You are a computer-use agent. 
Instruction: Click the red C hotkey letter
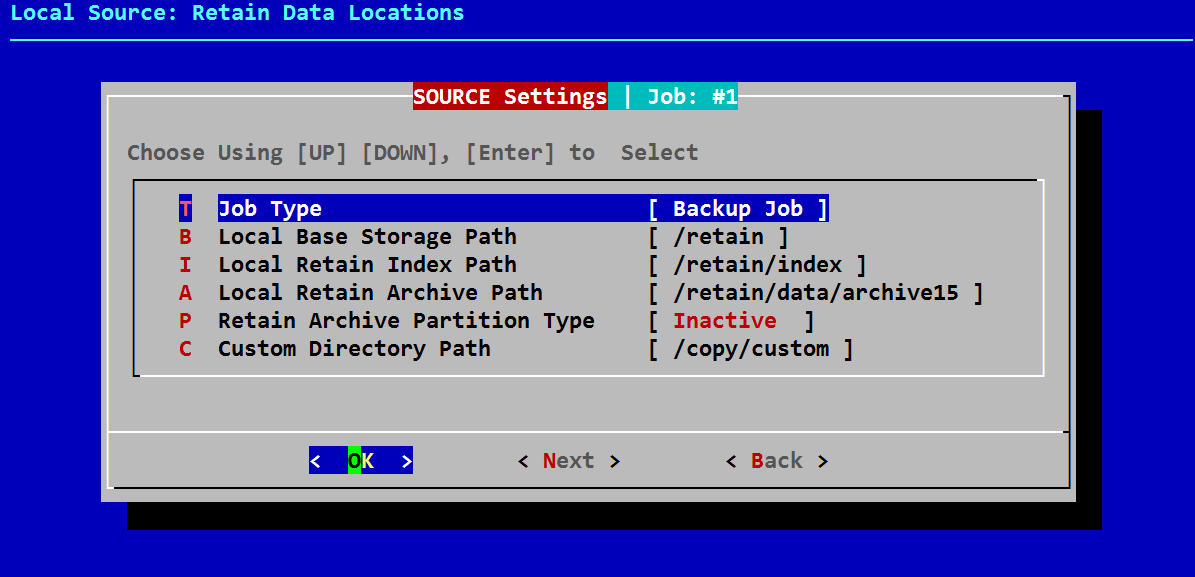coord(185,349)
